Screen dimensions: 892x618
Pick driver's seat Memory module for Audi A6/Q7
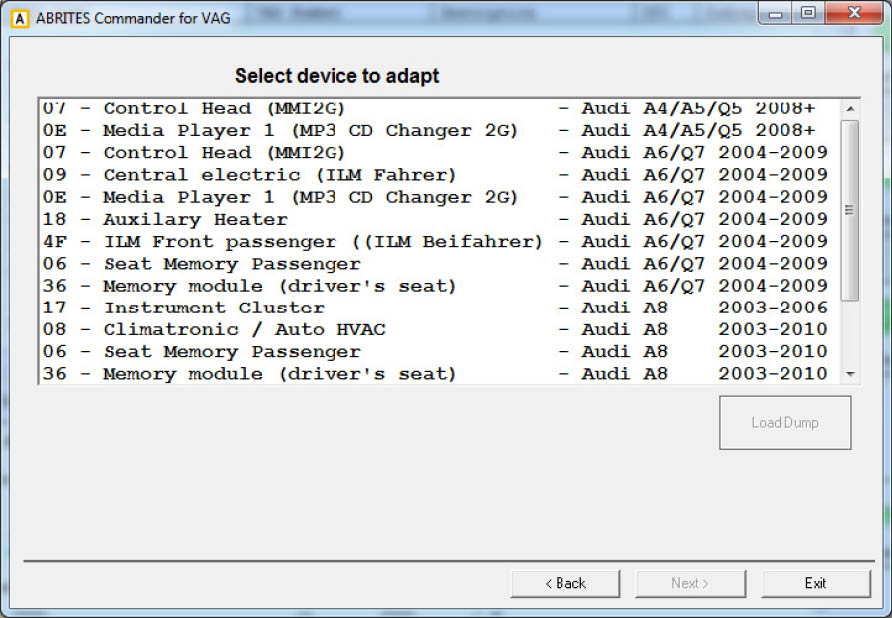pyautogui.click(x=435, y=286)
